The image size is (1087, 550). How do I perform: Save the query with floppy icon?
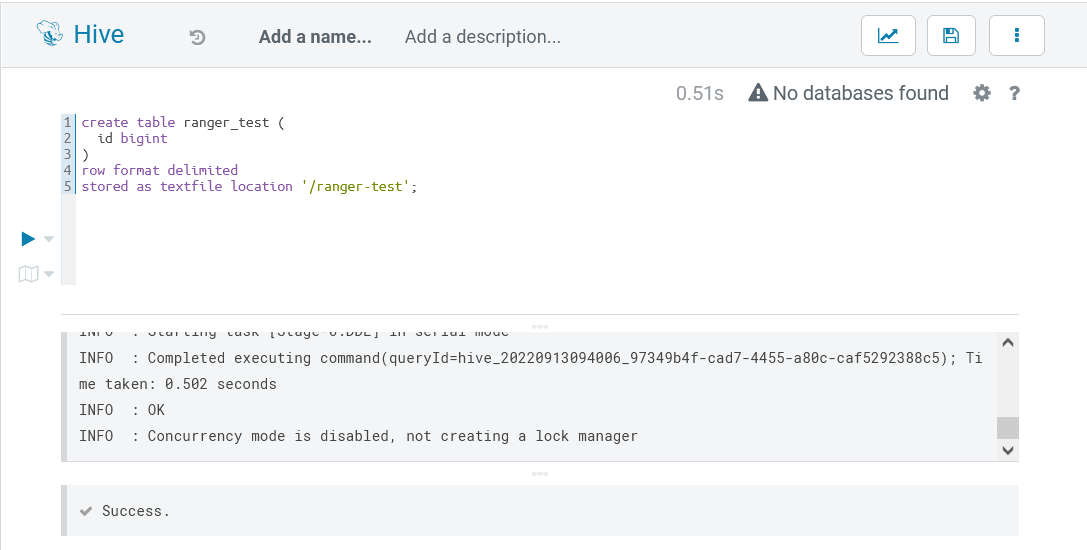pos(951,36)
